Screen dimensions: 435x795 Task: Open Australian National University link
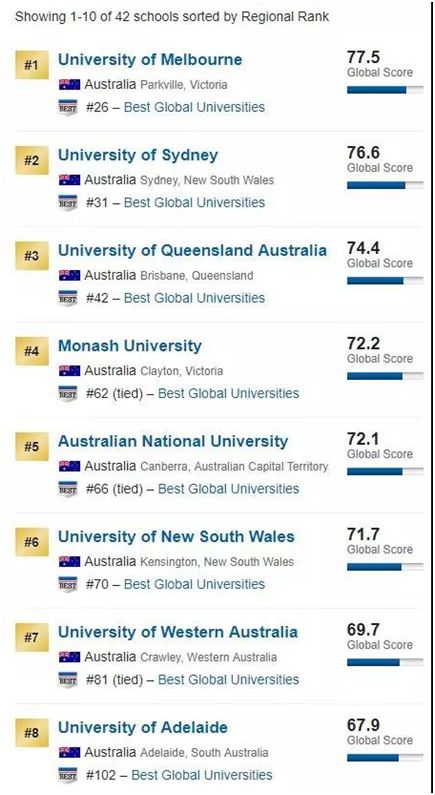(x=173, y=441)
